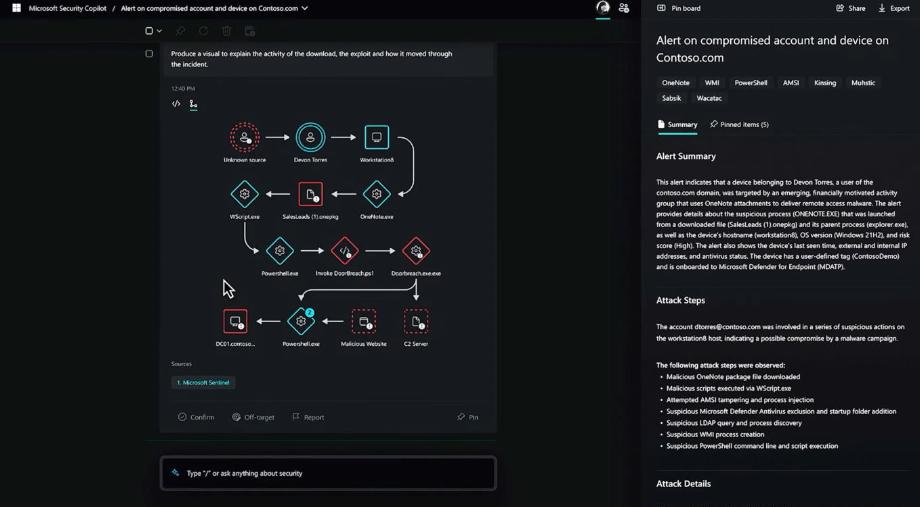
Task: Switch to graph diagram view icon
Action: click(193, 104)
